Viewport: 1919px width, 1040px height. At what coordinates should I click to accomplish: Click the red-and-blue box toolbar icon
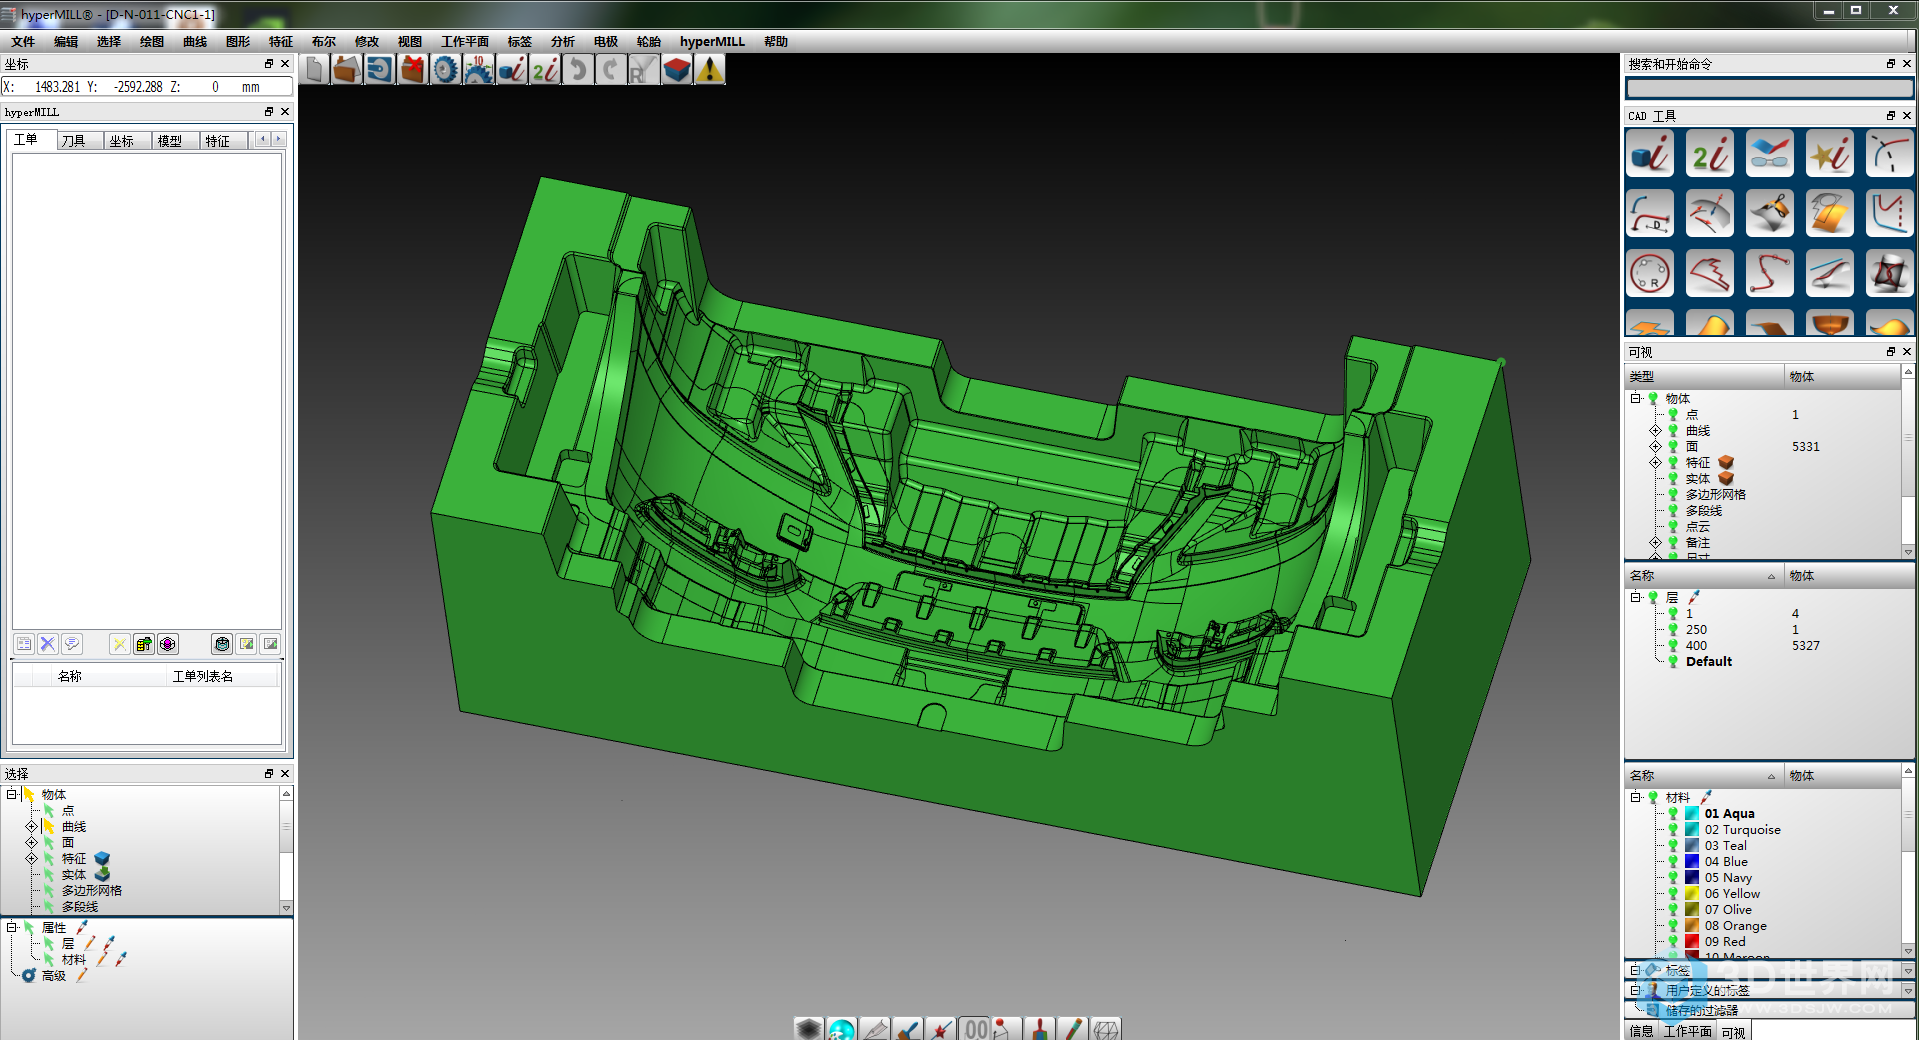(x=677, y=69)
